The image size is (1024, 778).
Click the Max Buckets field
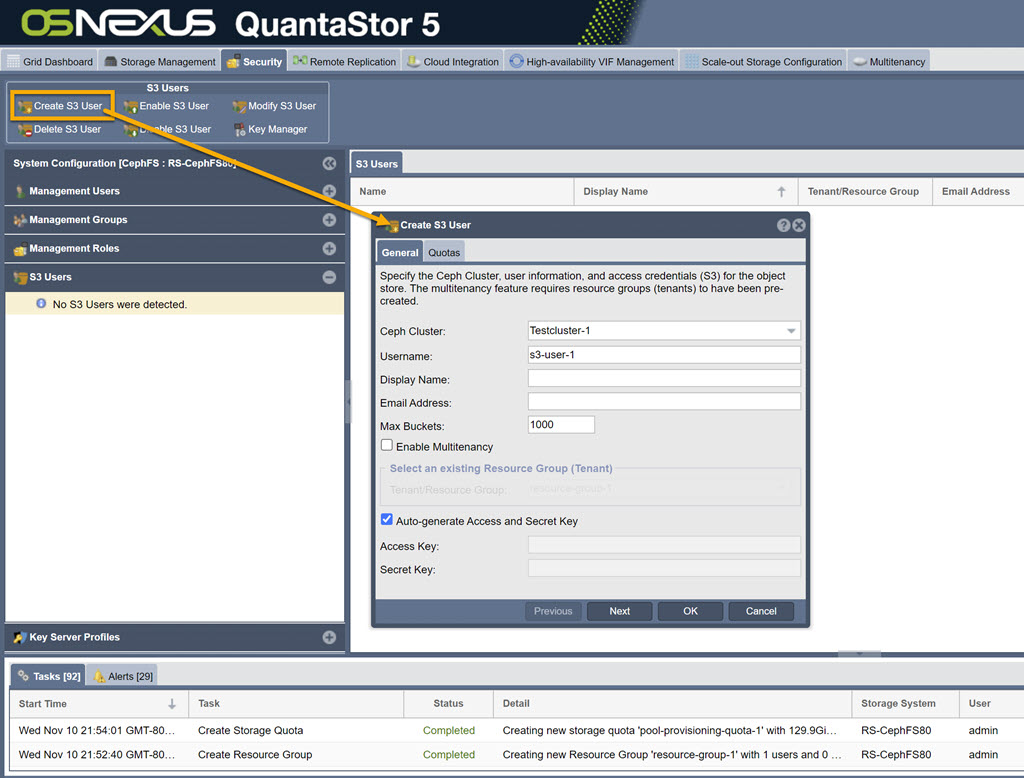pyautogui.click(x=561, y=425)
